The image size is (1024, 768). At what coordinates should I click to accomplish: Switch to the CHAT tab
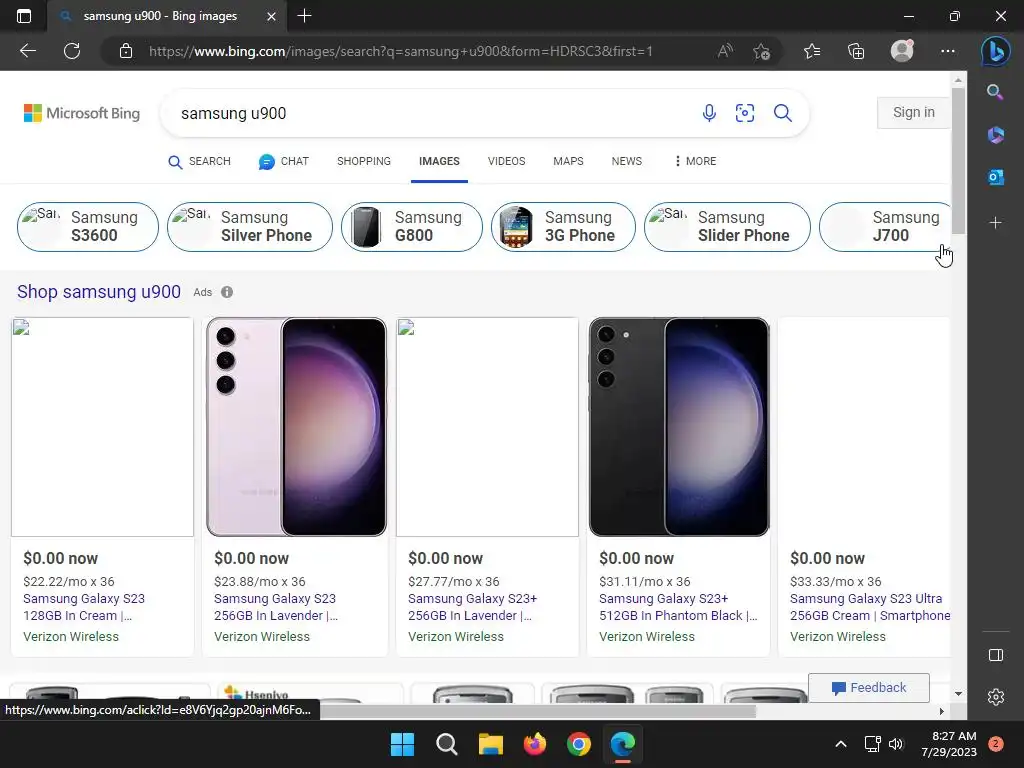[x=283, y=161]
